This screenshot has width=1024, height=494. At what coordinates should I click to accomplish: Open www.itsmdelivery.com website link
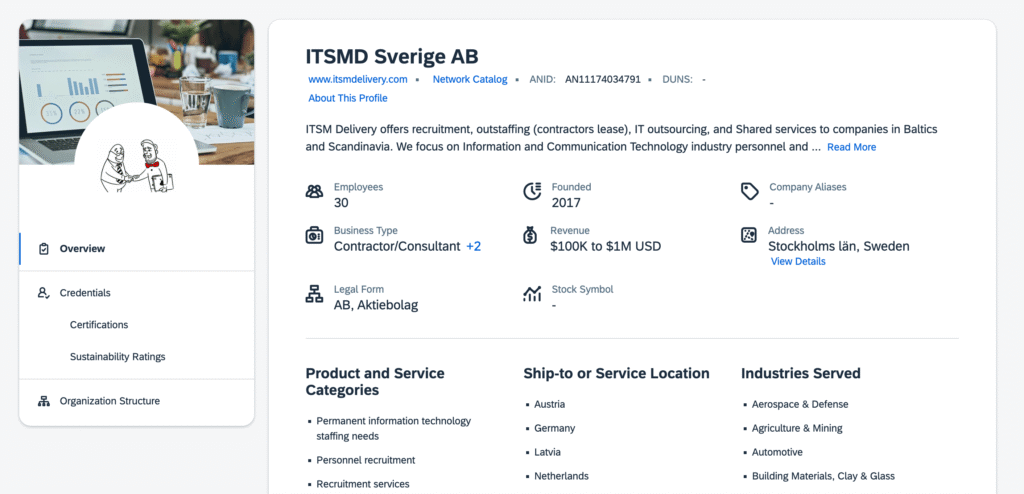pyautogui.click(x=358, y=79)
